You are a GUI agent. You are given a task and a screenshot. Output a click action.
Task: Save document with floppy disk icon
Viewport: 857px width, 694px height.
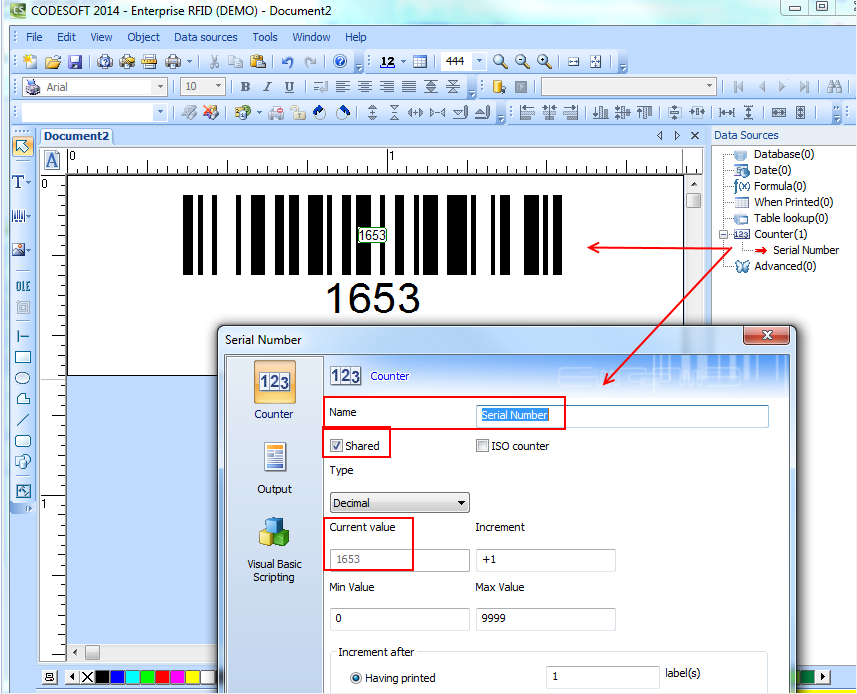point(74,62)
